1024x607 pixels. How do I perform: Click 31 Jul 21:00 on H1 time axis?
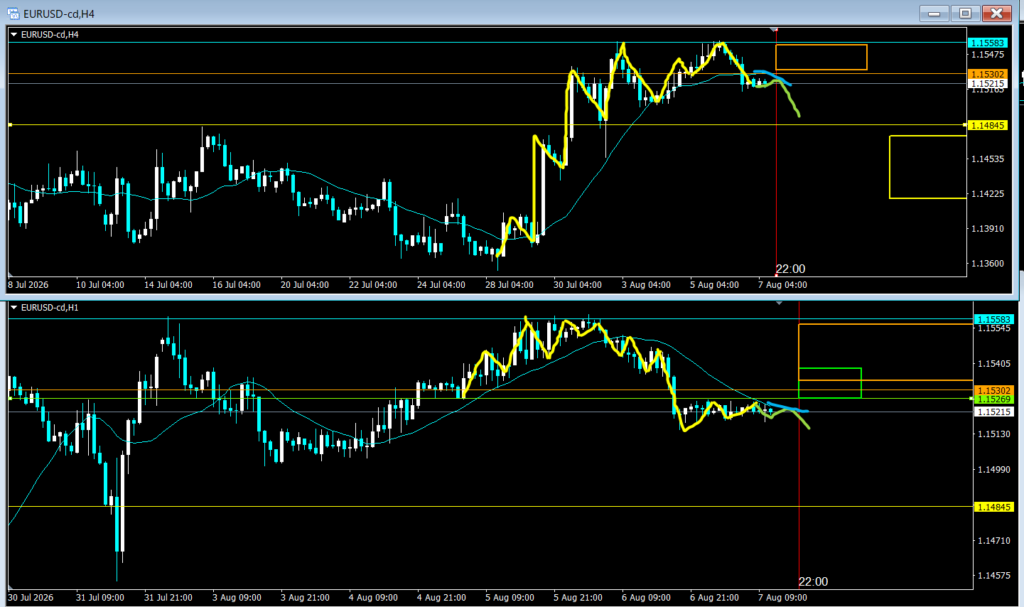[x=168, y=597]
